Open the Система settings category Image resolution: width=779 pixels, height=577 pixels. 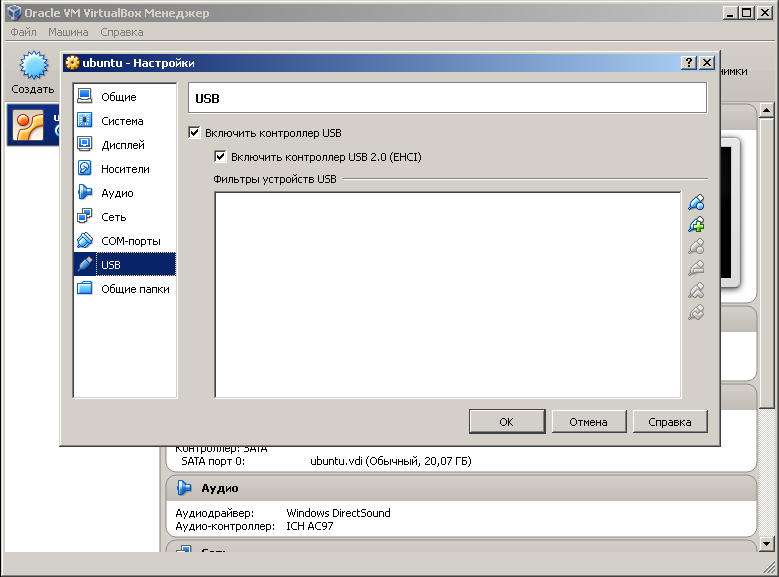(x=125, y=121)
